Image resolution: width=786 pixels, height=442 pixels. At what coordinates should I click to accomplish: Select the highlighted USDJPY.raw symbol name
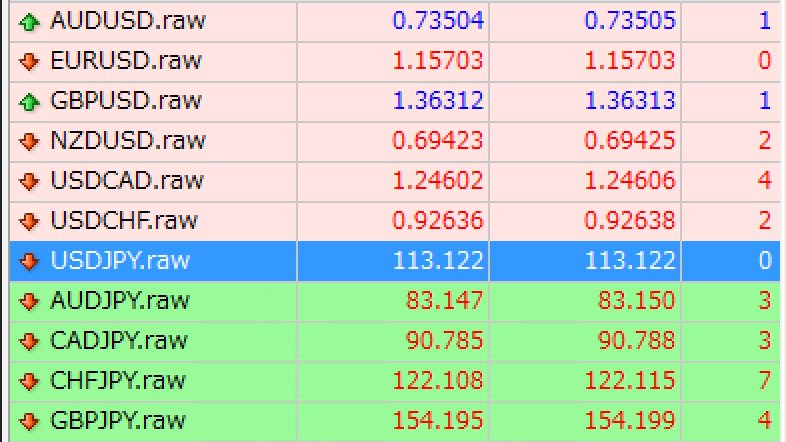tap(120, 260)
